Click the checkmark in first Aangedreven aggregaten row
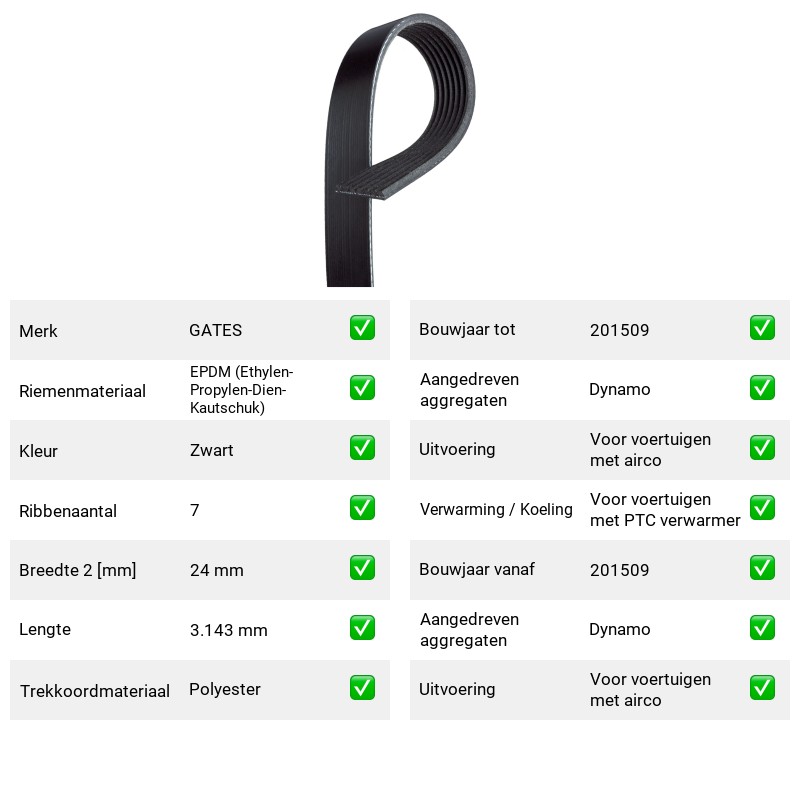The height and width of the screenshot is (800, 800). [x=762, y=388]
